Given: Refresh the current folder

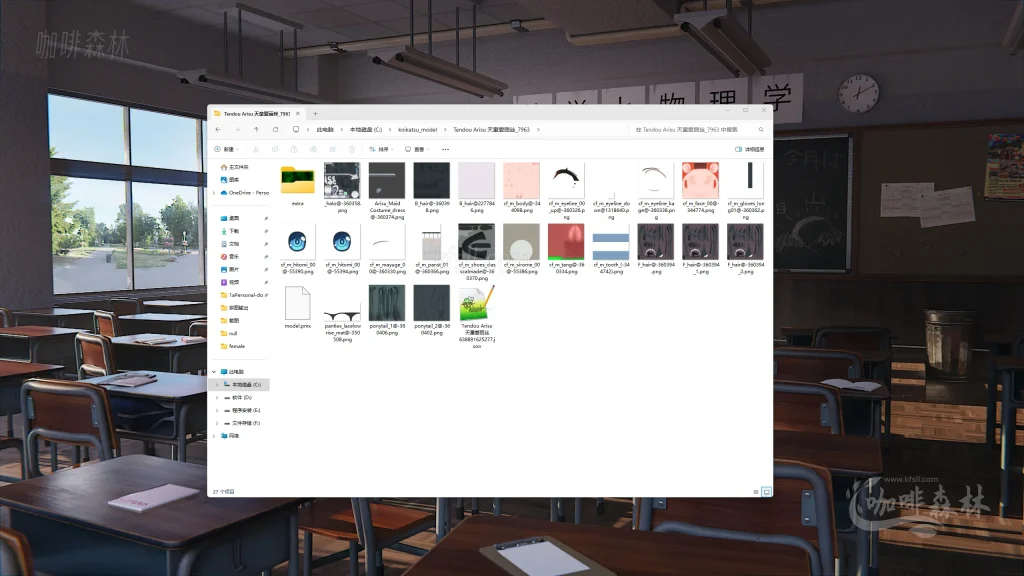Looking at the screenshot, I should click(275, 129).
